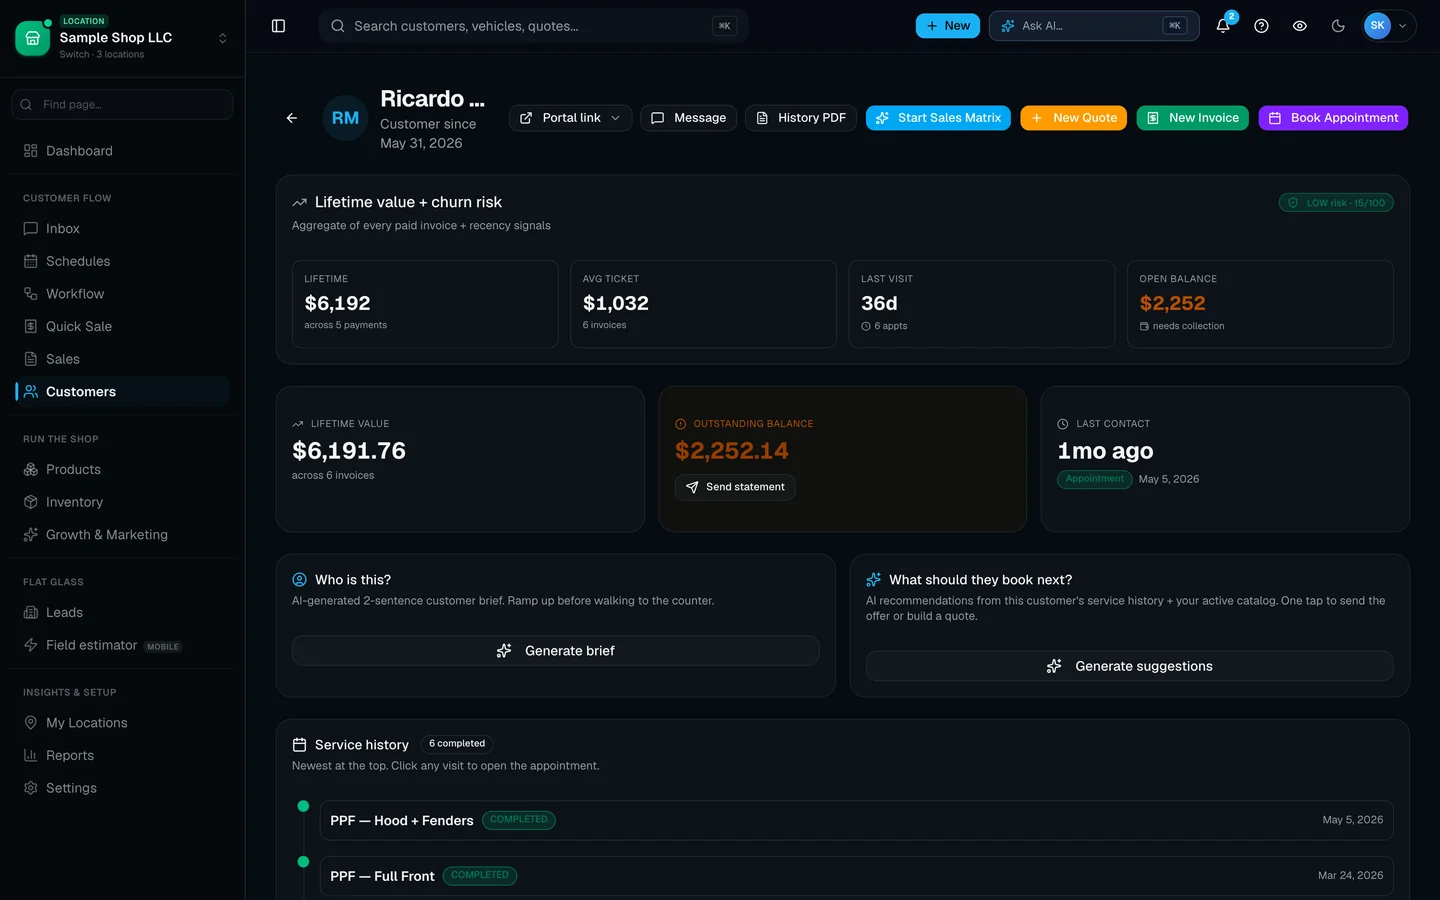Switch location via Sample Shop LLC selector
Viewport: 1440px width, 900px height.
pos(122,38)
